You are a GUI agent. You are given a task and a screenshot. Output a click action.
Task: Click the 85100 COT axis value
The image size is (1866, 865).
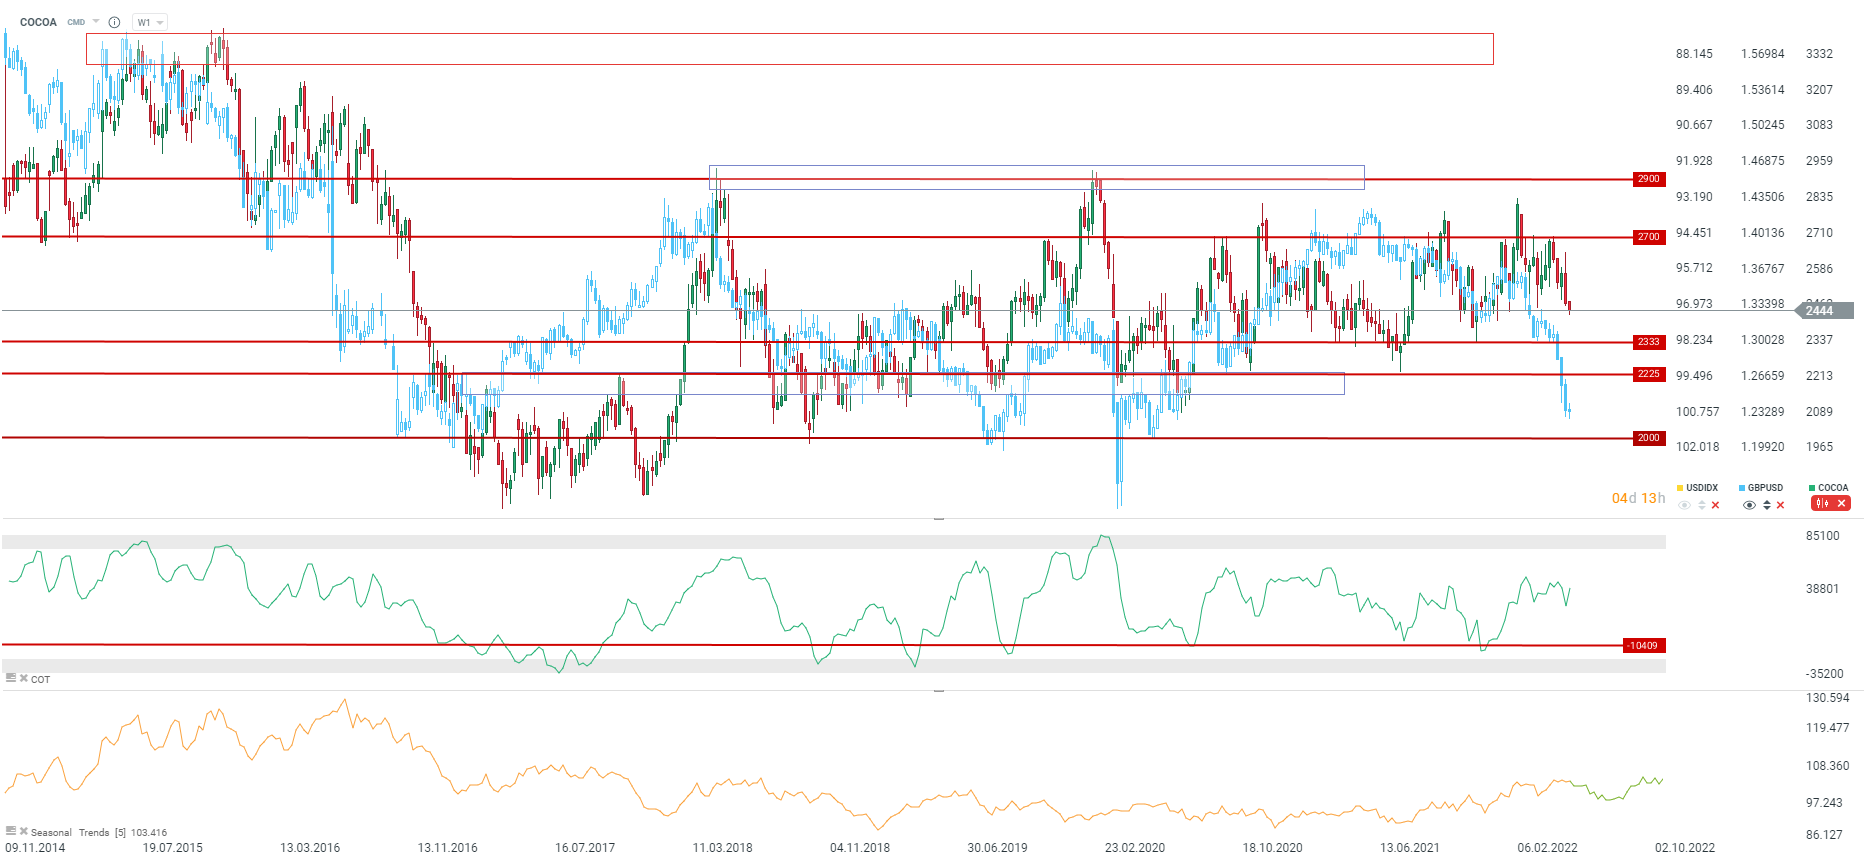click(x=1822, y=536)
